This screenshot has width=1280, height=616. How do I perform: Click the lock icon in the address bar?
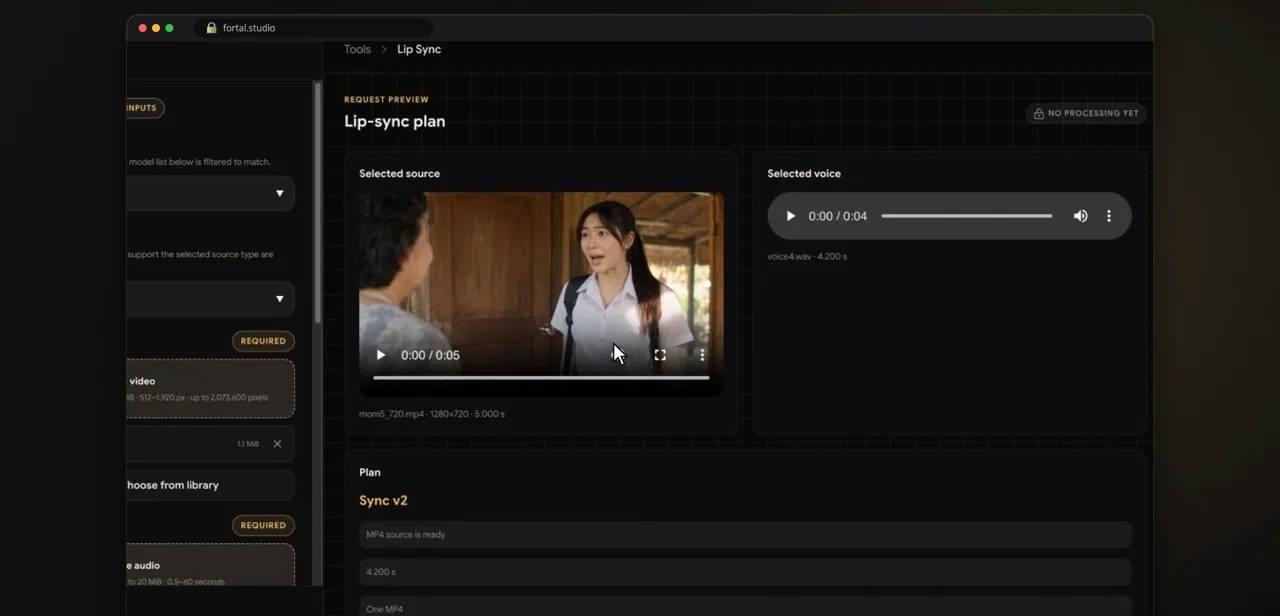tap(211, 28)
